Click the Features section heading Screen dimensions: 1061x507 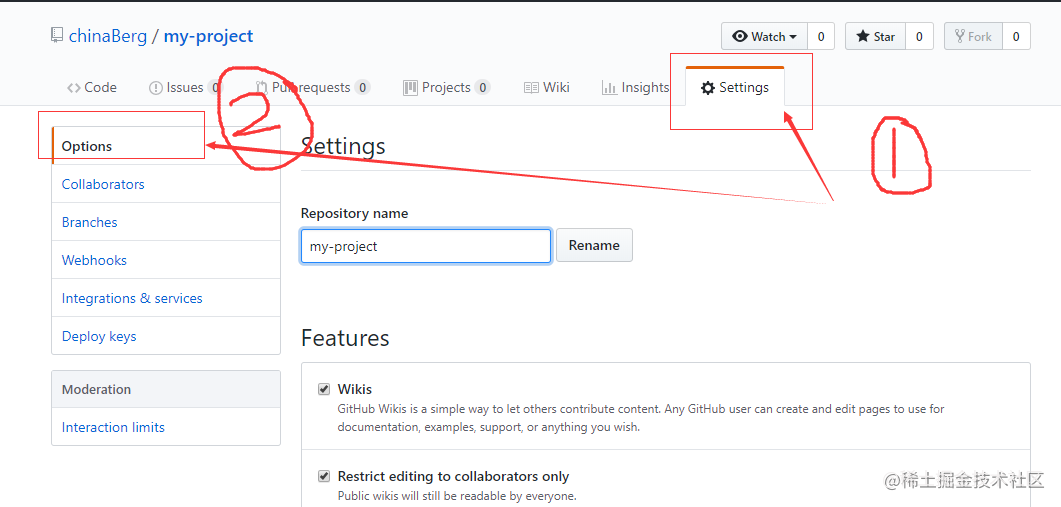(345, 338)
